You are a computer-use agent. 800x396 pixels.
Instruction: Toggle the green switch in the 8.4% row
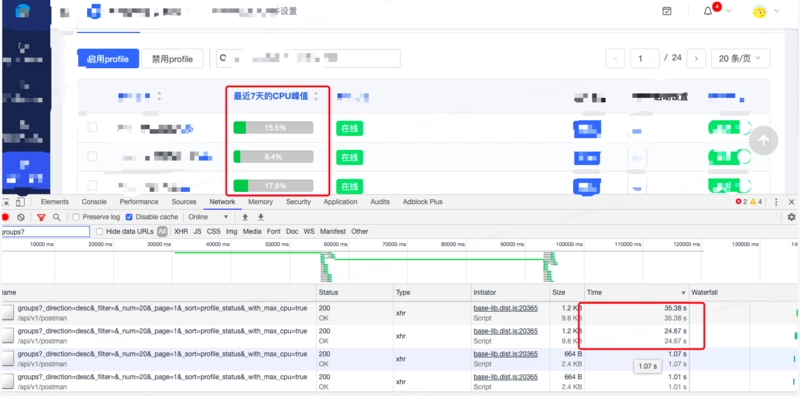(730, 157)
